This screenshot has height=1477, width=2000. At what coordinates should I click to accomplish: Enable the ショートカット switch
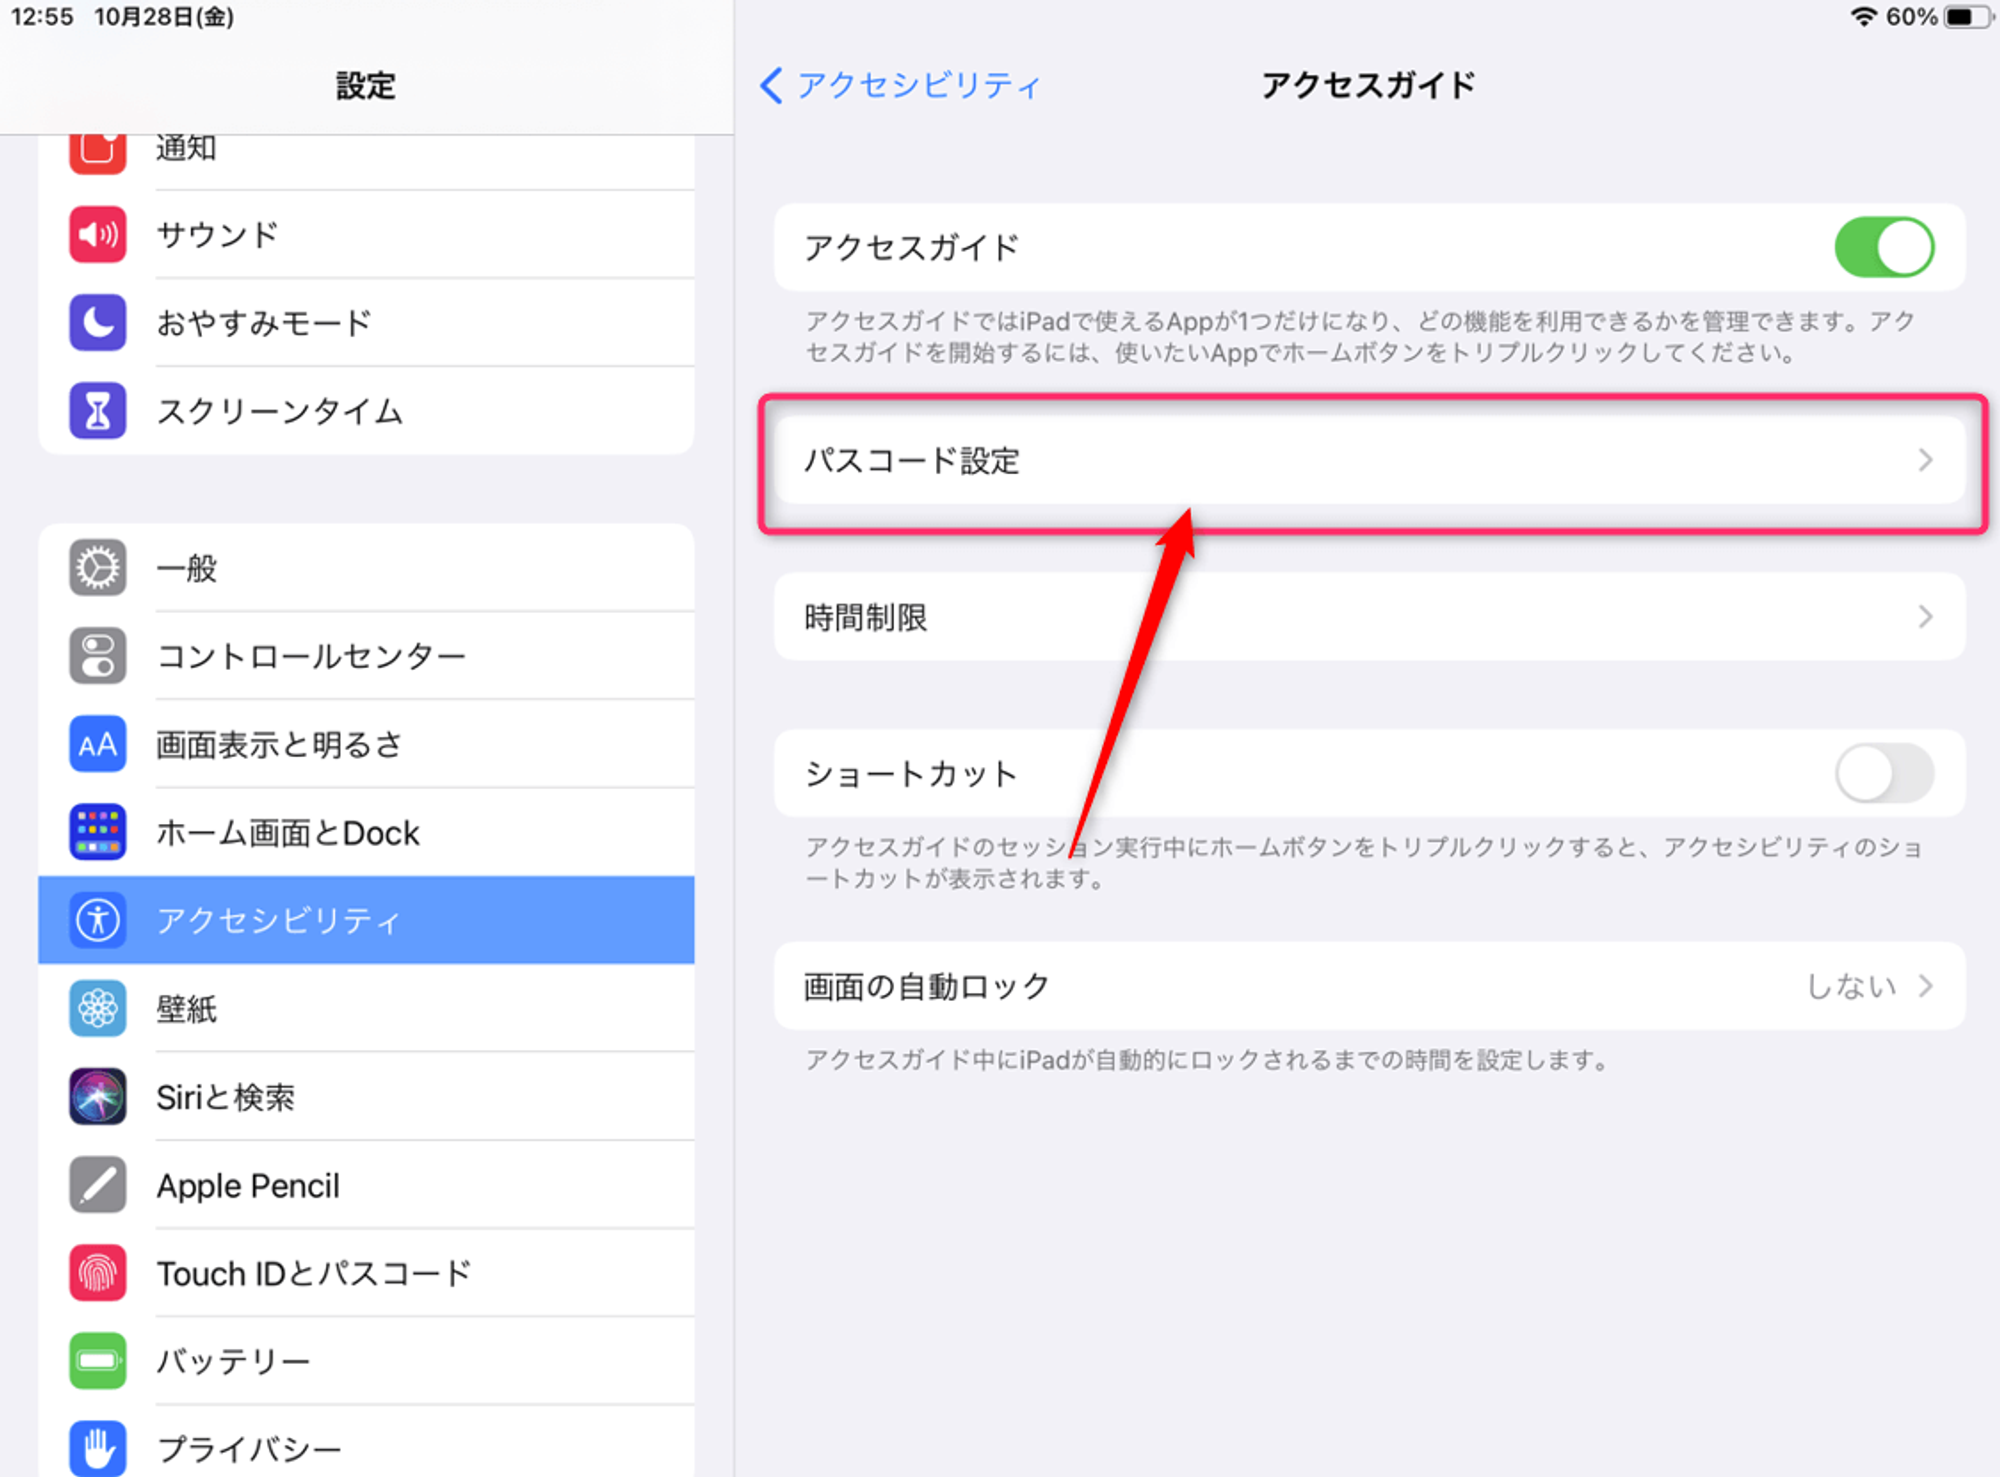click(x=1884, y=773)
